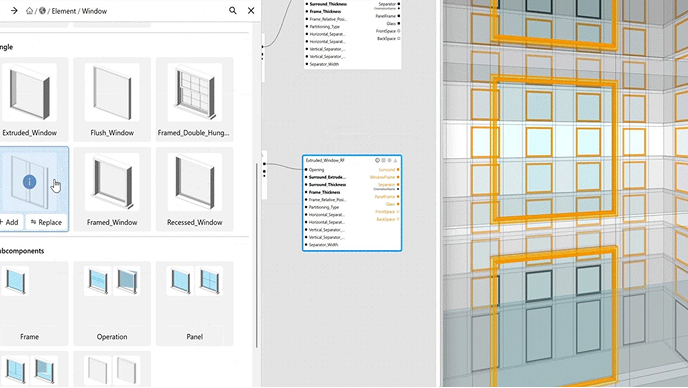Open the Window breadcrumb
688x388 pixels.
[94, 11]
